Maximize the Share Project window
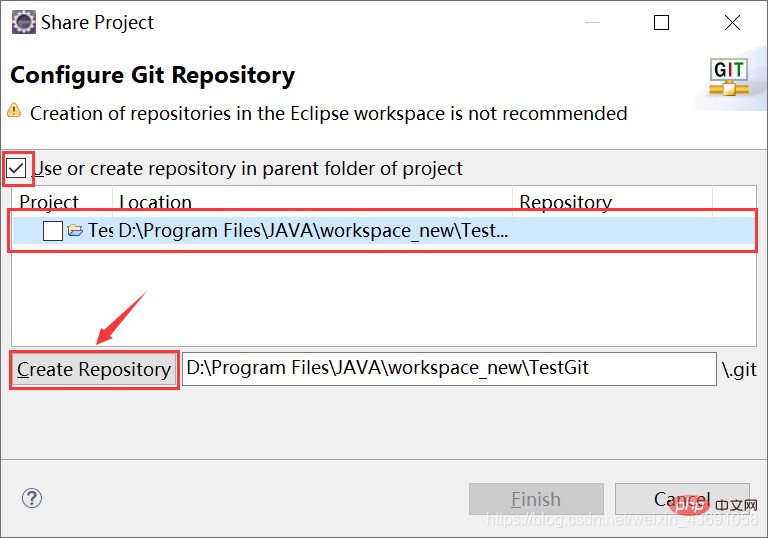Image resolution: width=768 pixels, height=538 pixels. [661, 23]
